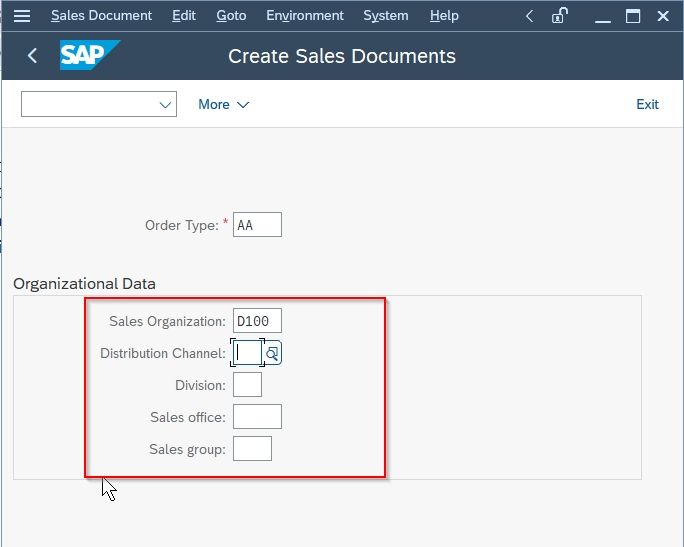Viewport: 684px width, 547px height.
Task: Collapse the menu bar with left chevron
Action: pos(530,16)
